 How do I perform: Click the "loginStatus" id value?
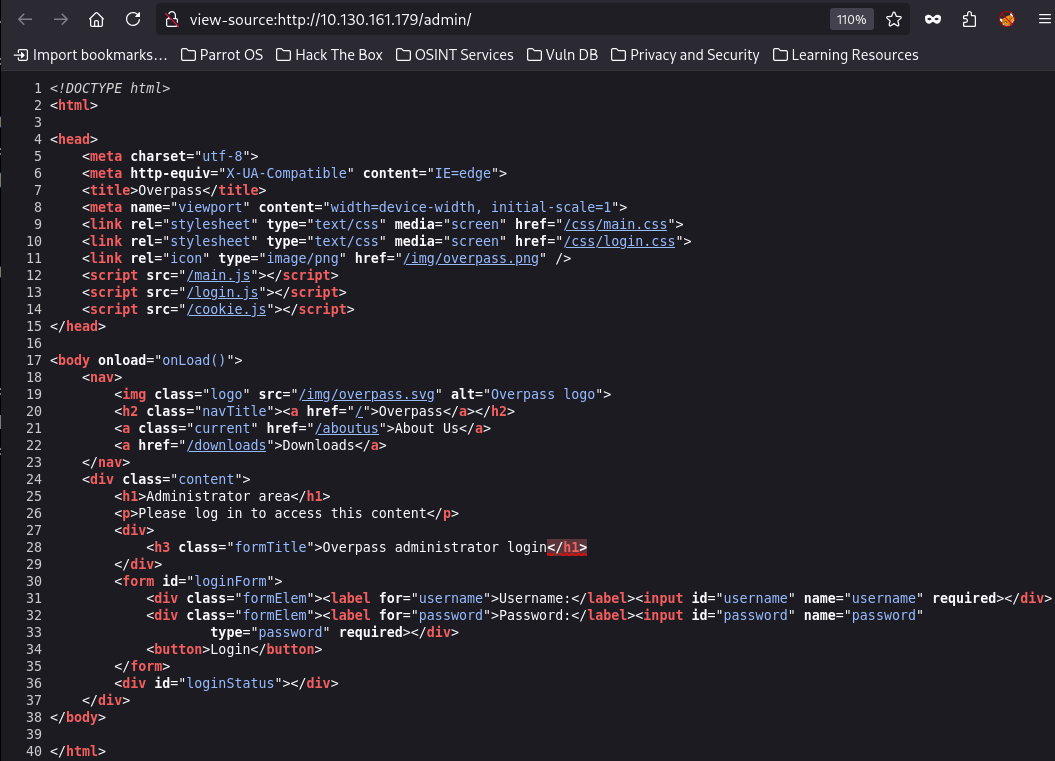pos(231,683)
